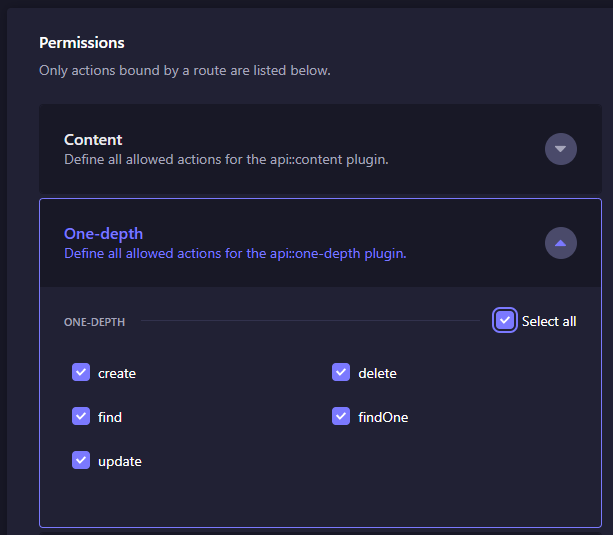Uncheck the find permission checkbox
613x535 pixels.
81,416
